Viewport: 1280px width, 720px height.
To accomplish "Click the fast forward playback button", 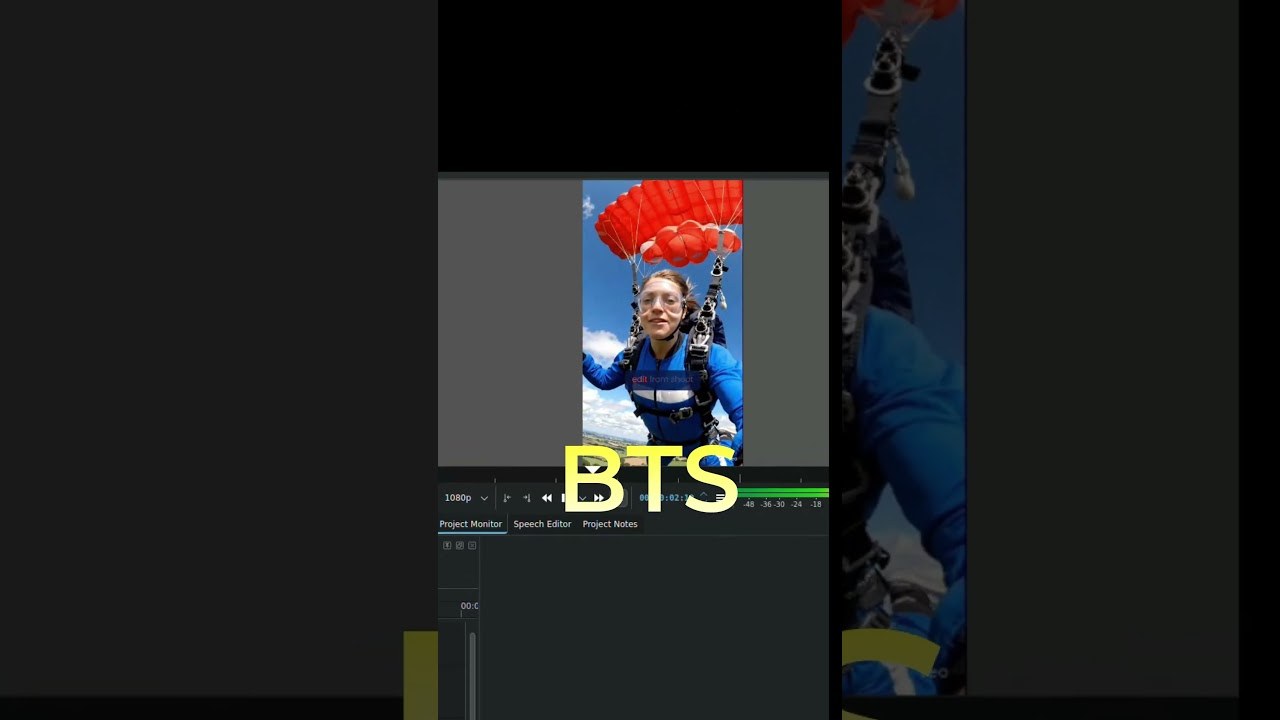I will [x=599, y=498].
